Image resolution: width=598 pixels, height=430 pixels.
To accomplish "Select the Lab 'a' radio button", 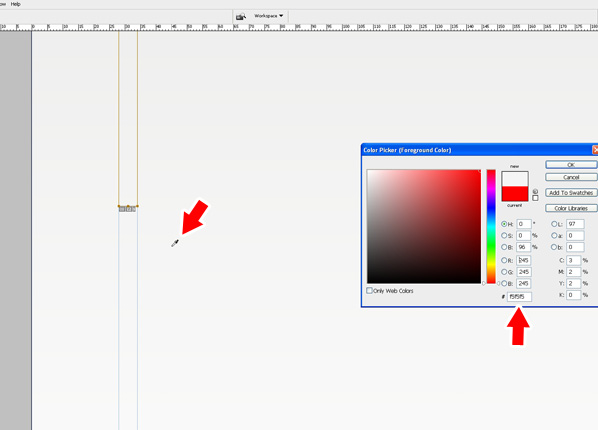I will [554, 235].
